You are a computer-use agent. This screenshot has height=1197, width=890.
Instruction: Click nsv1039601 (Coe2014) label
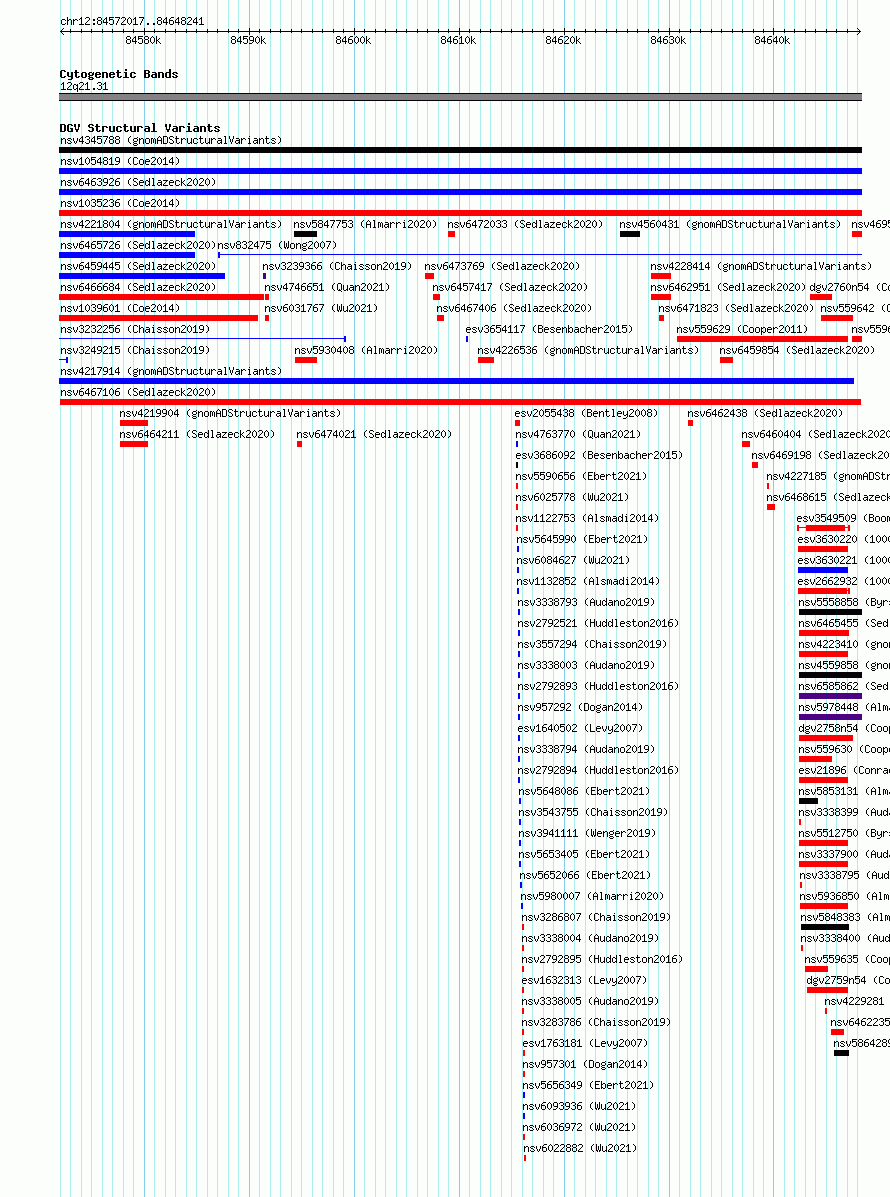click(120, 308)
